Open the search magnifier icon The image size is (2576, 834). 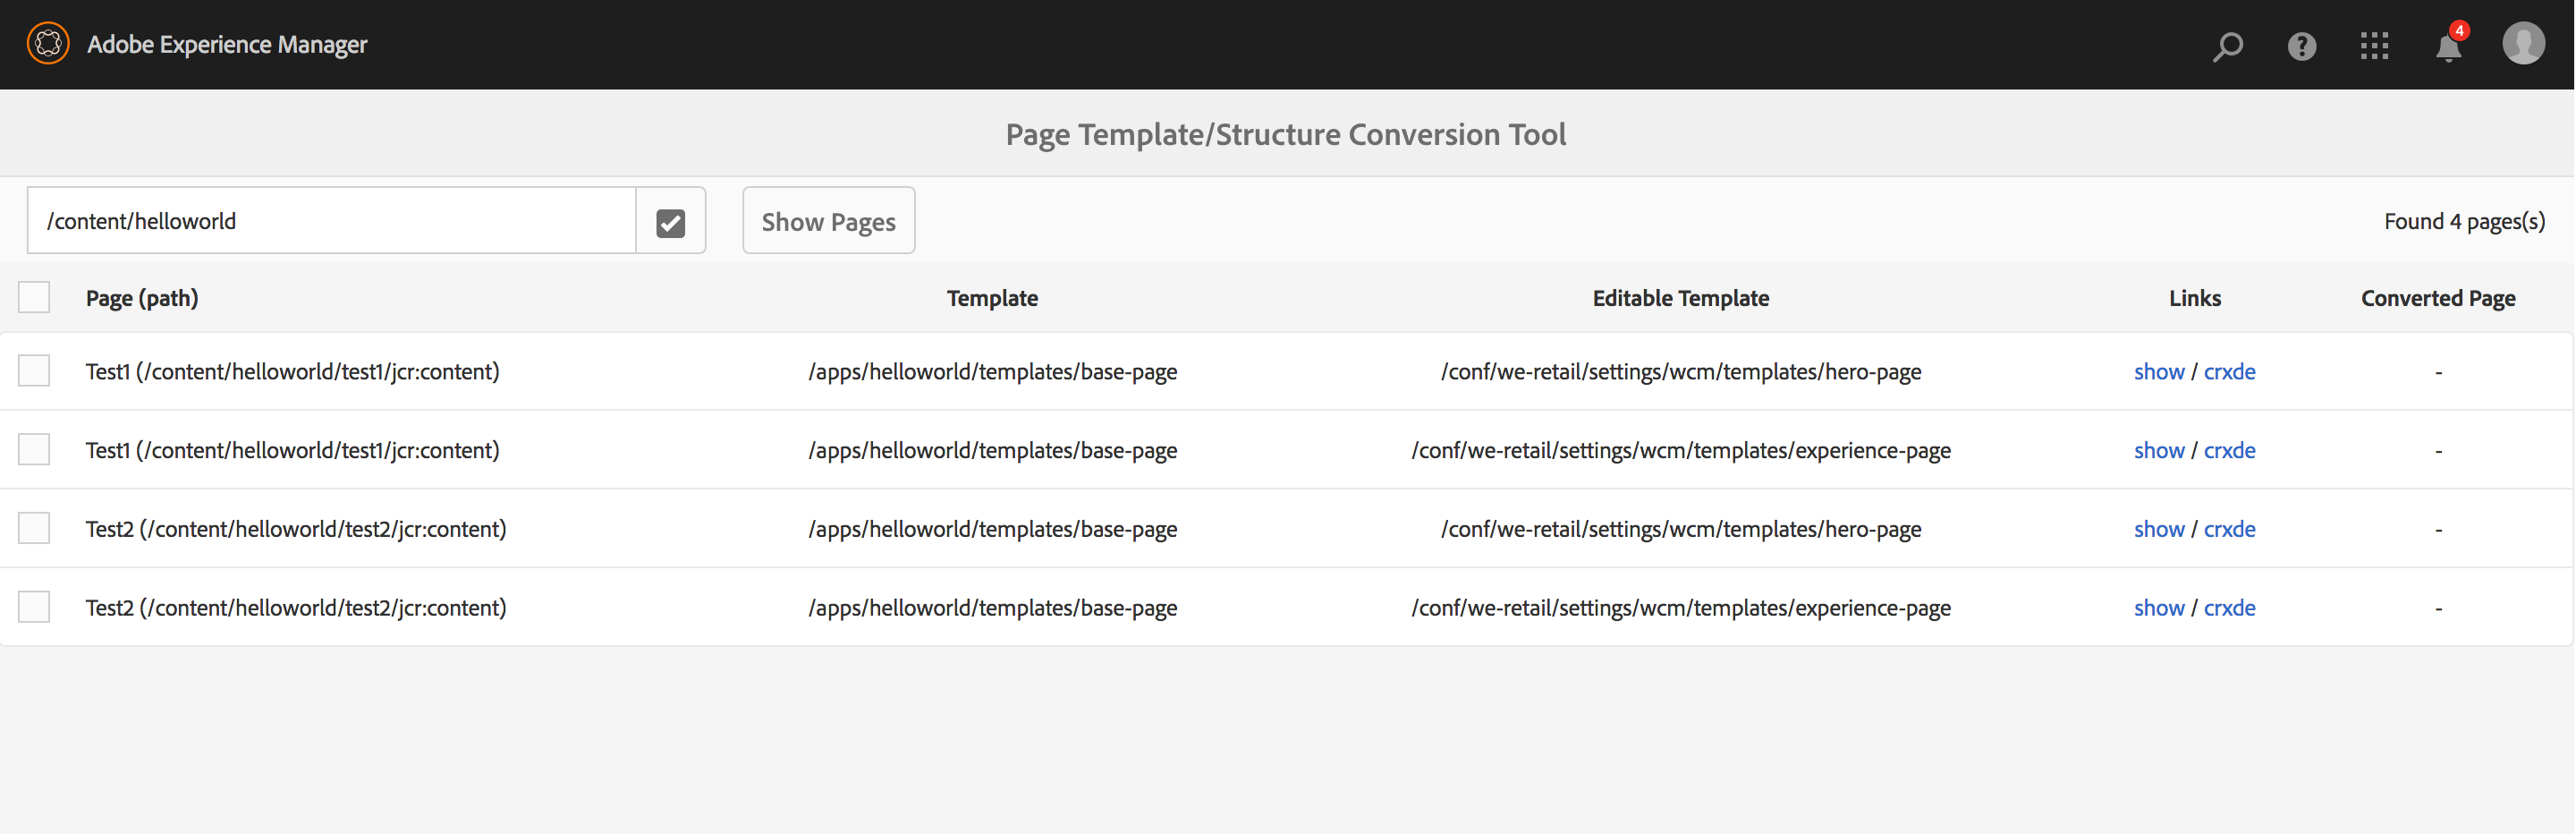point(2227,46)
